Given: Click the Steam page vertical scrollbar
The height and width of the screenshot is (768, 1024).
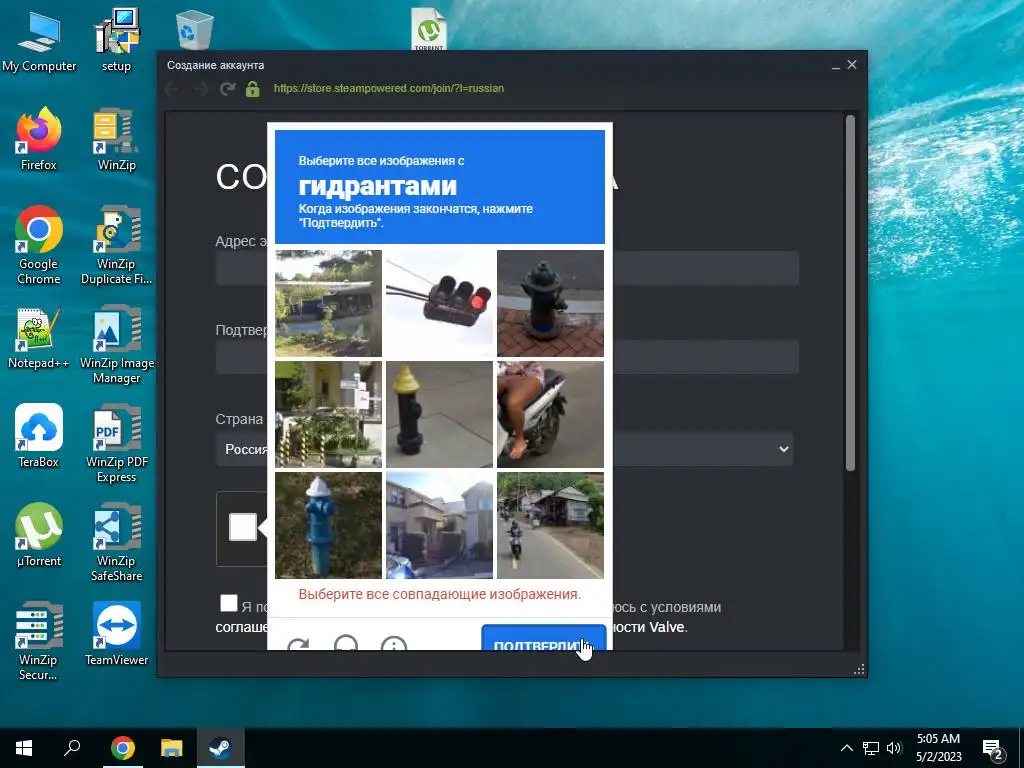Looking at the screenshot, I should pos(850,293).
